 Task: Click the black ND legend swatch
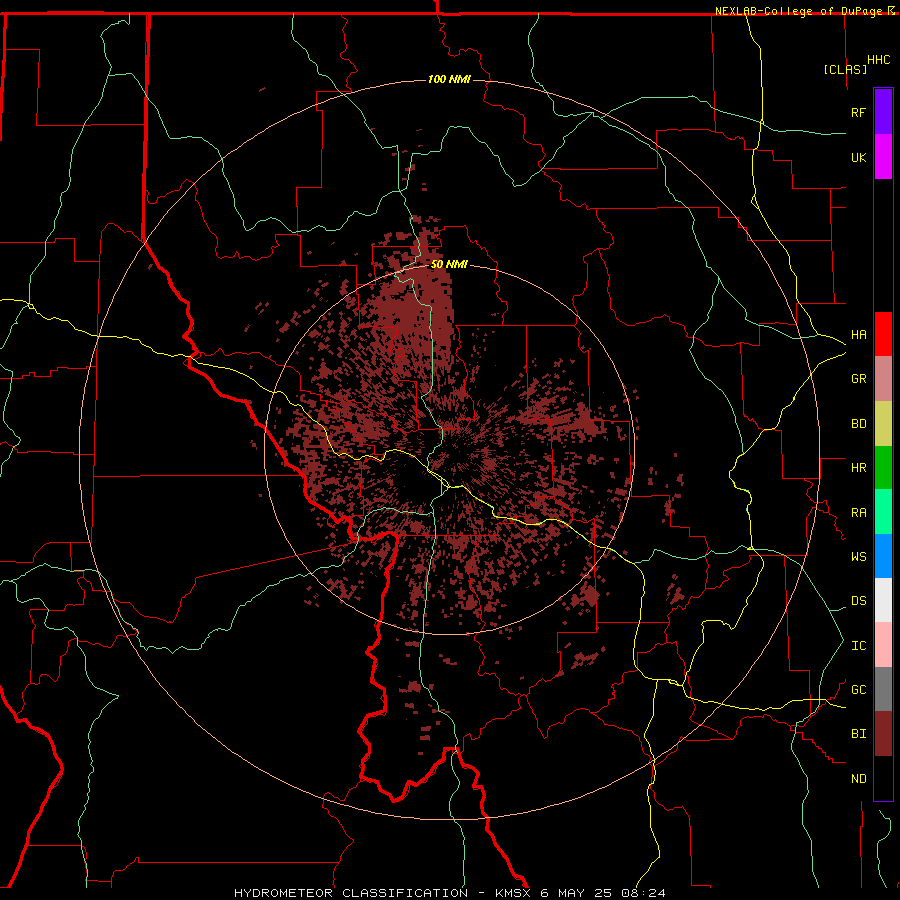click(x=883, y=778)
